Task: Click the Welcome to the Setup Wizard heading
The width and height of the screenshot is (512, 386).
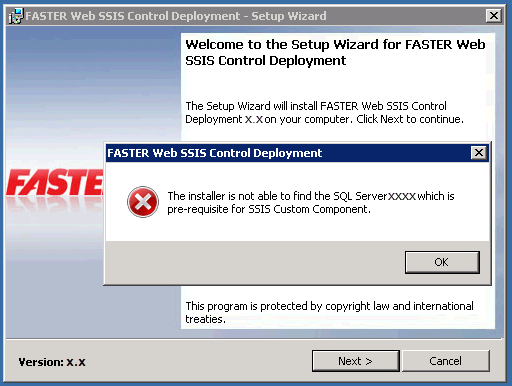Action: [335, 52]
